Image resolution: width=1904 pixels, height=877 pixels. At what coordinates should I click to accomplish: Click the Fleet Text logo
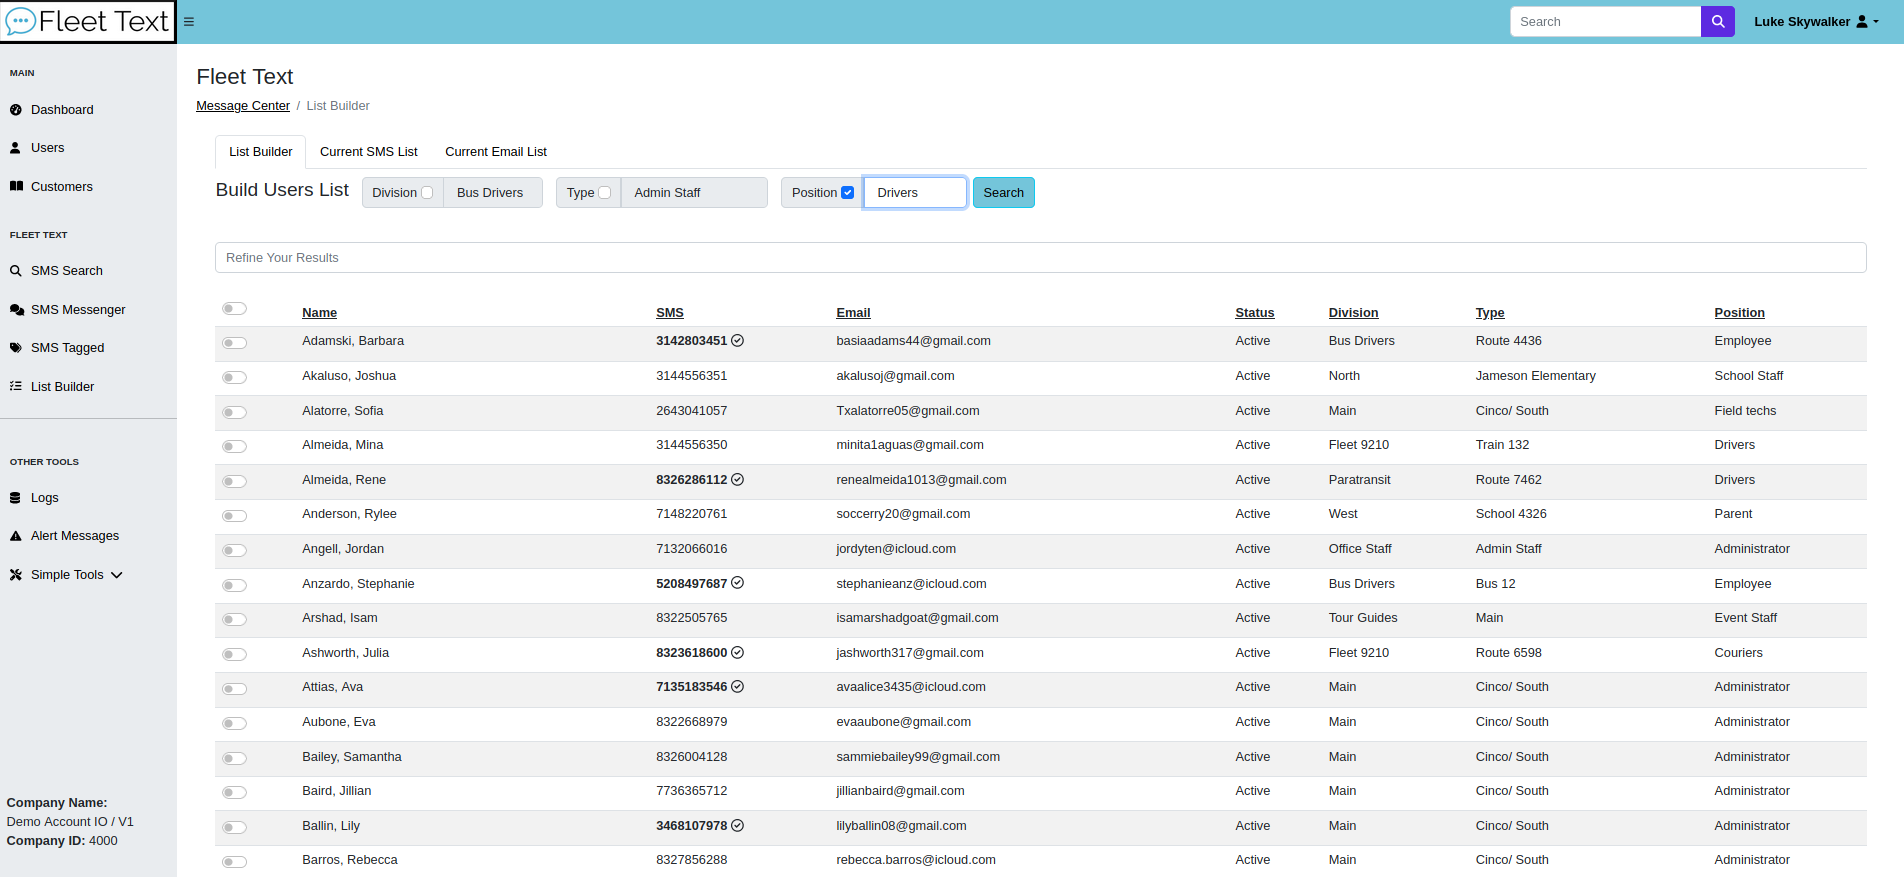(88, 21)
